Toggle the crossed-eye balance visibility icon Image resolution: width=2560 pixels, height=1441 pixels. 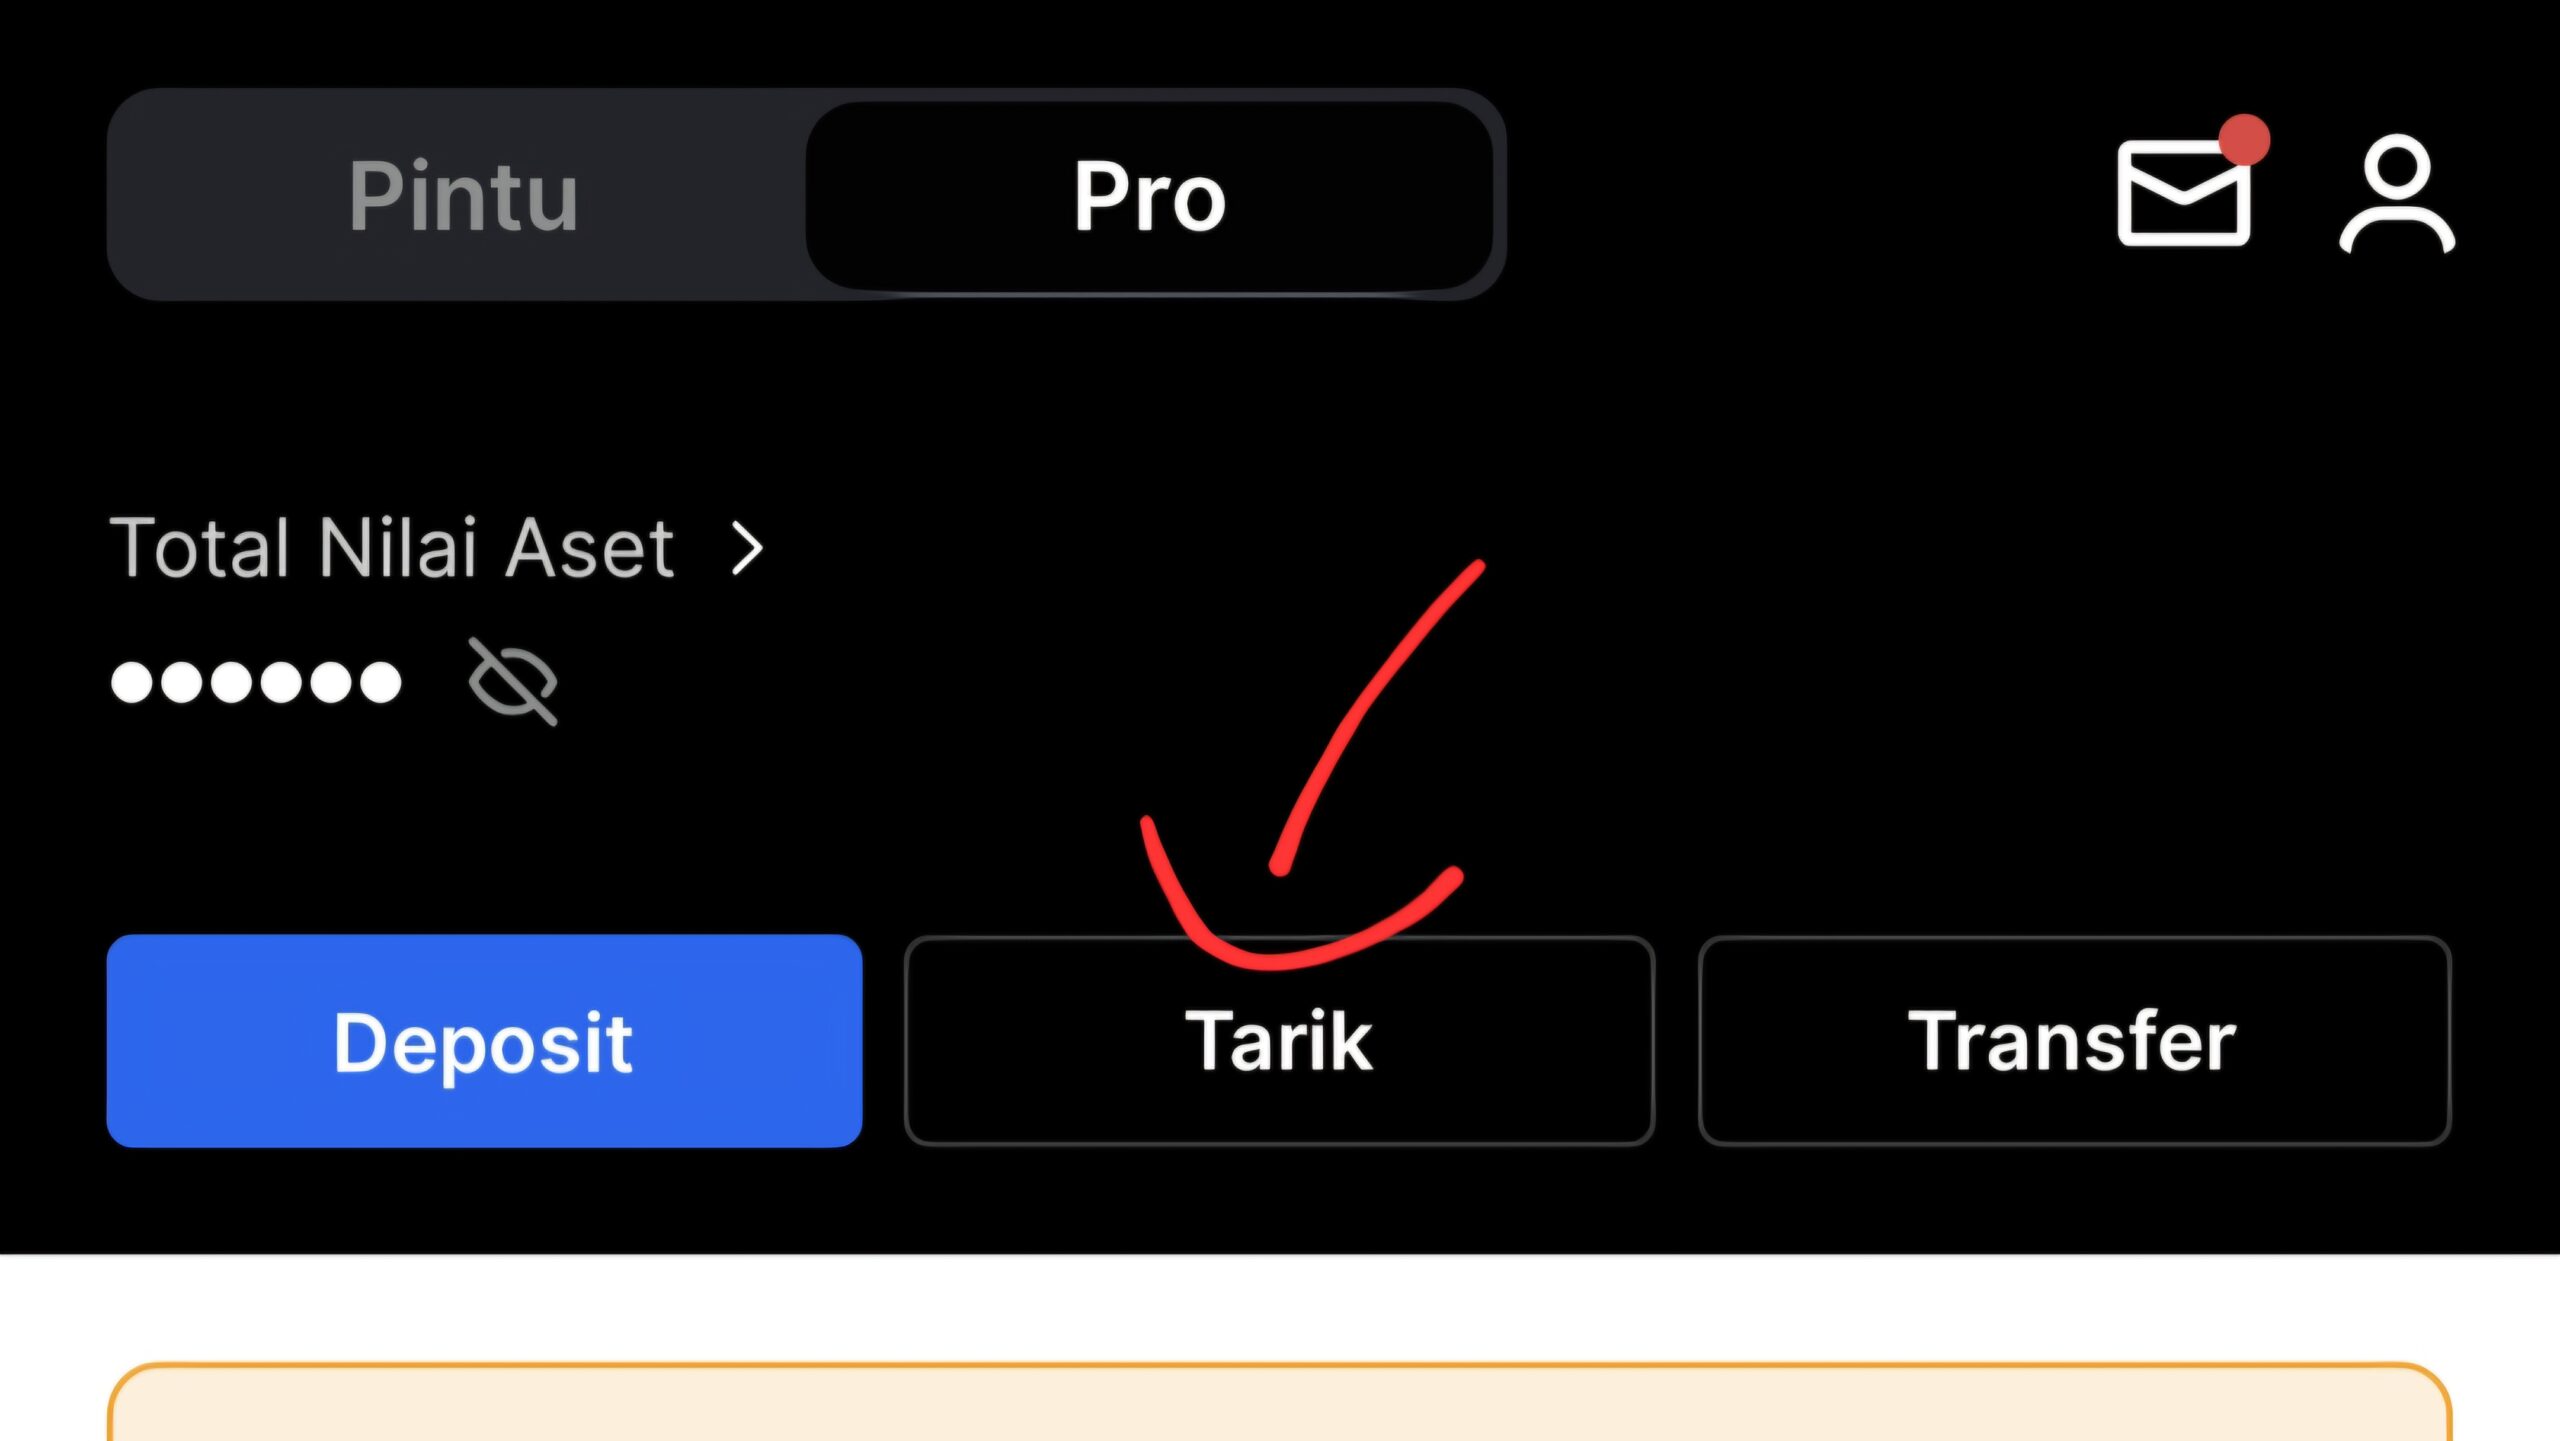tap(513, 682)
